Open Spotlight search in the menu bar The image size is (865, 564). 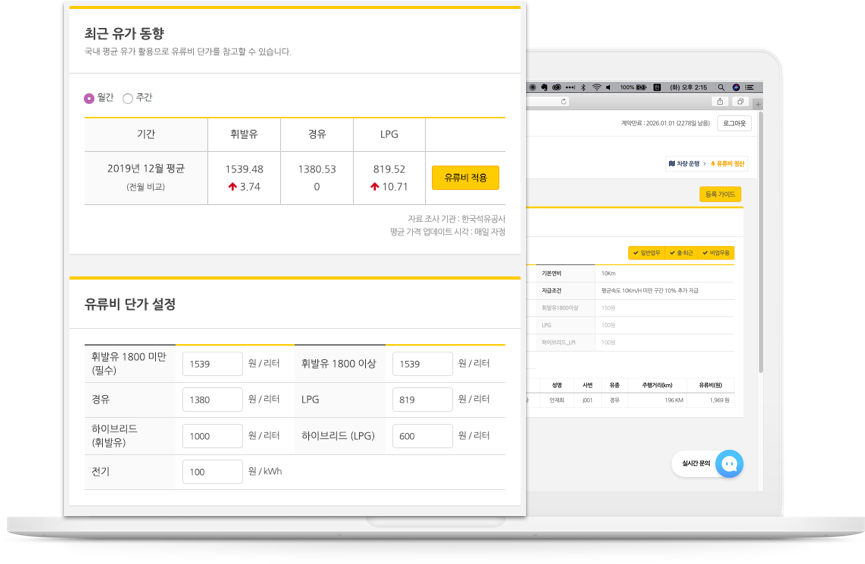721,87
